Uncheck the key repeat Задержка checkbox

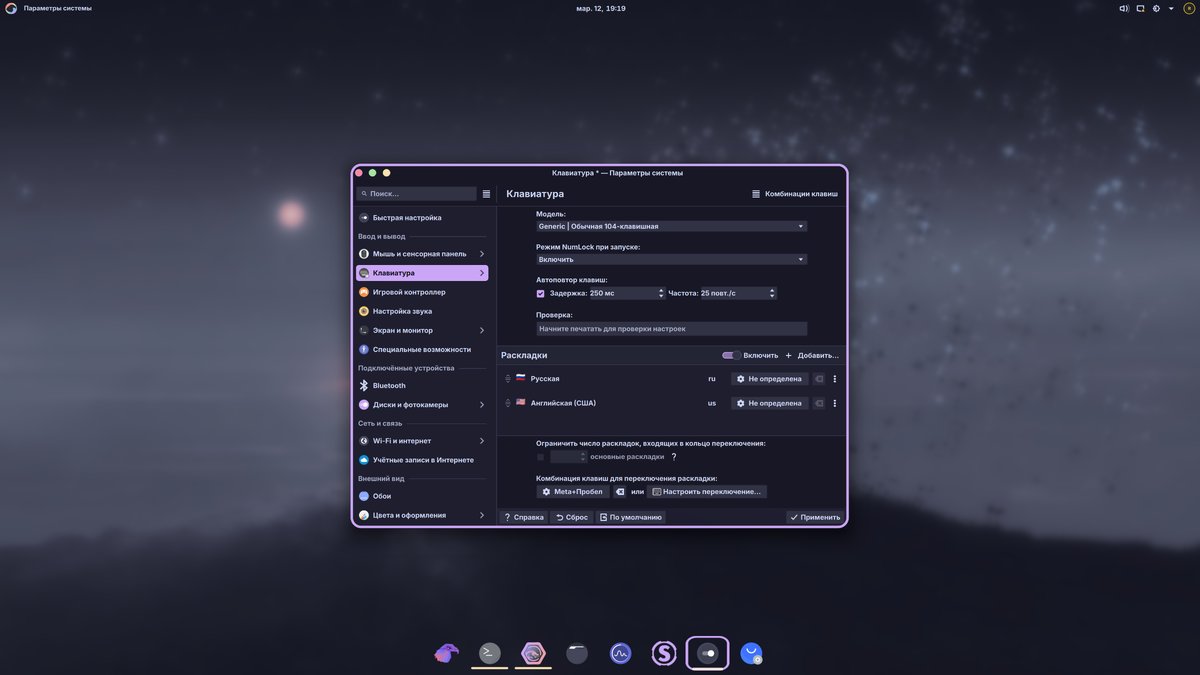coord(541,294)
